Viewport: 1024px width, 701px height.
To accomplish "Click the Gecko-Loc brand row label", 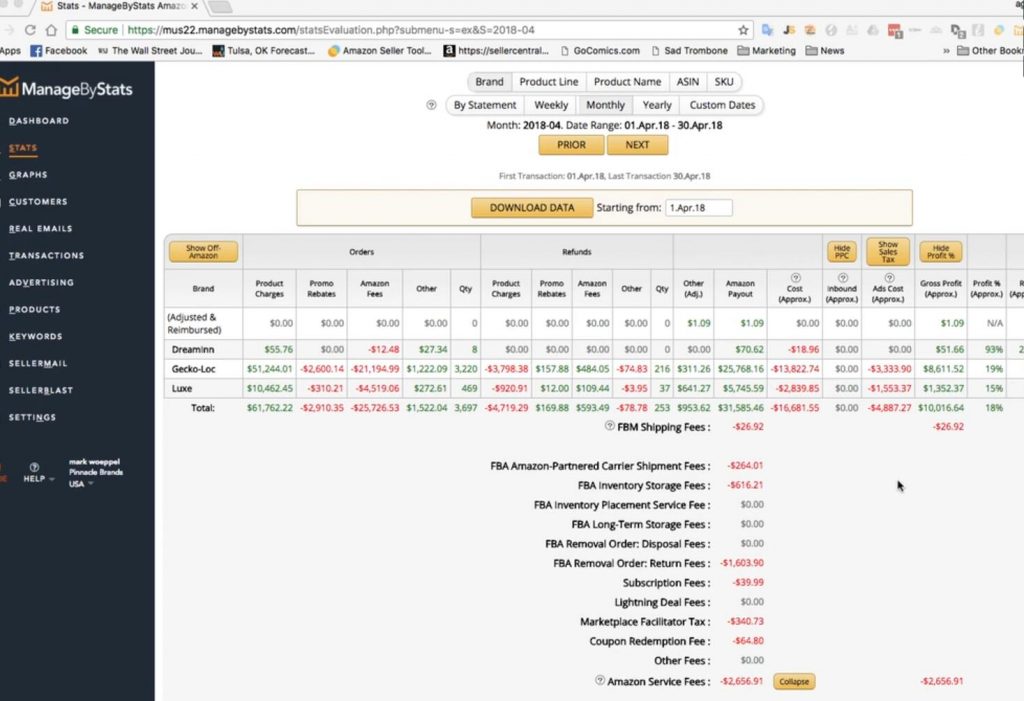I will (193, 369).
